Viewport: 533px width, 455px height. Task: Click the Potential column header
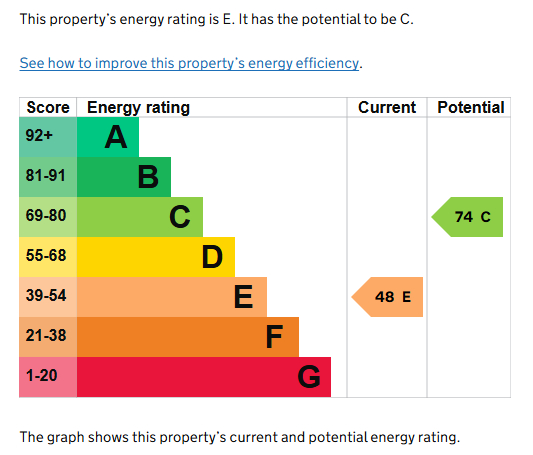coord(470,107)
